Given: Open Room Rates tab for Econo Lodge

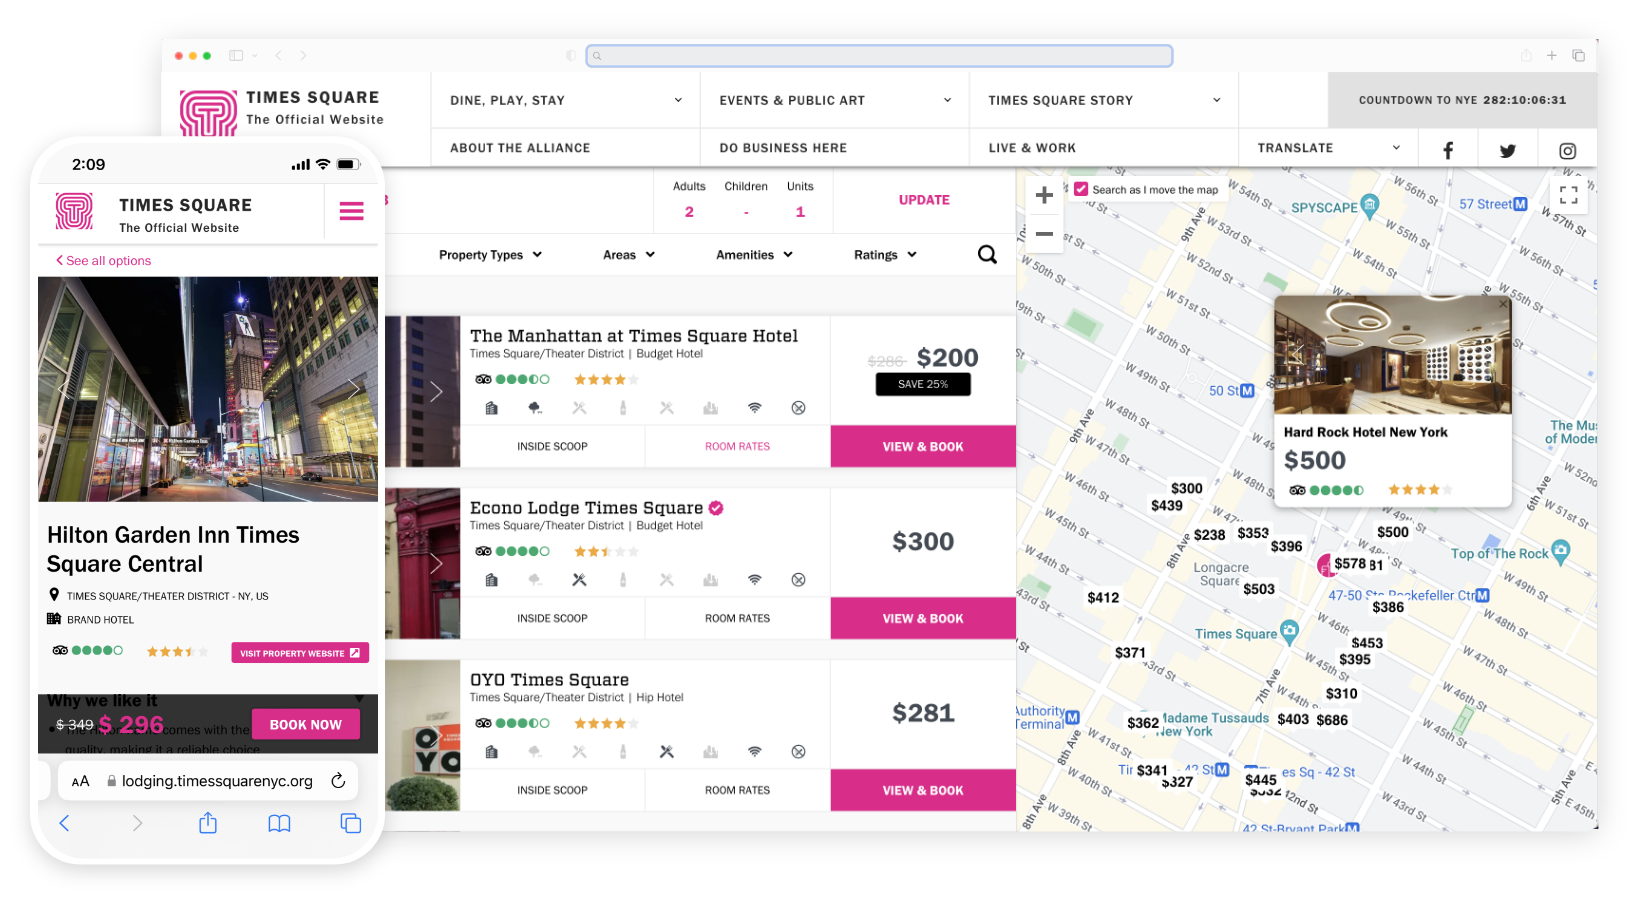Looking at the screenshot, I should 737,619.
